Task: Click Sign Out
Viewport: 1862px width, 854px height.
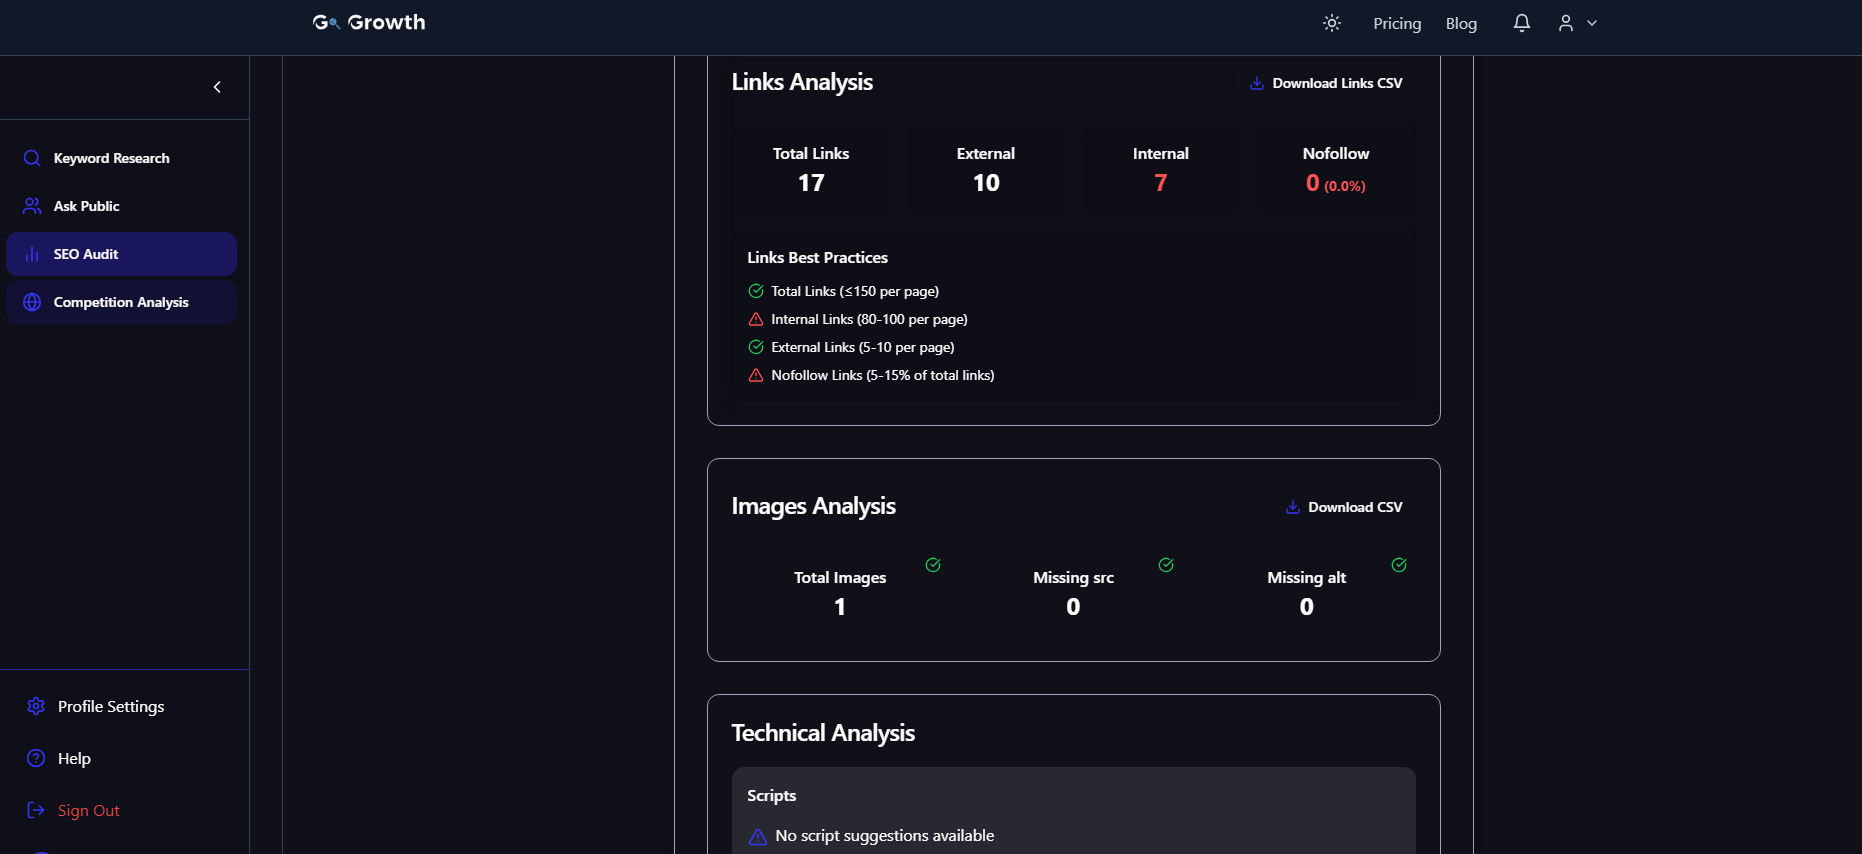Action: pos(88,810)
